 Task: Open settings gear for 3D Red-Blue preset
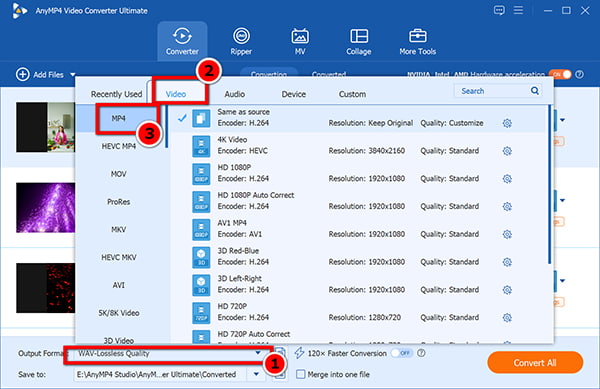tap(507, 262)
